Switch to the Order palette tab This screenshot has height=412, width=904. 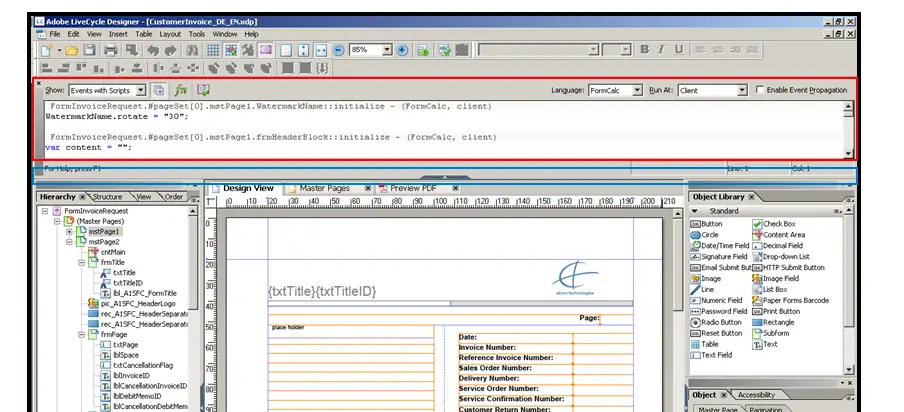[x=174, y=196]
